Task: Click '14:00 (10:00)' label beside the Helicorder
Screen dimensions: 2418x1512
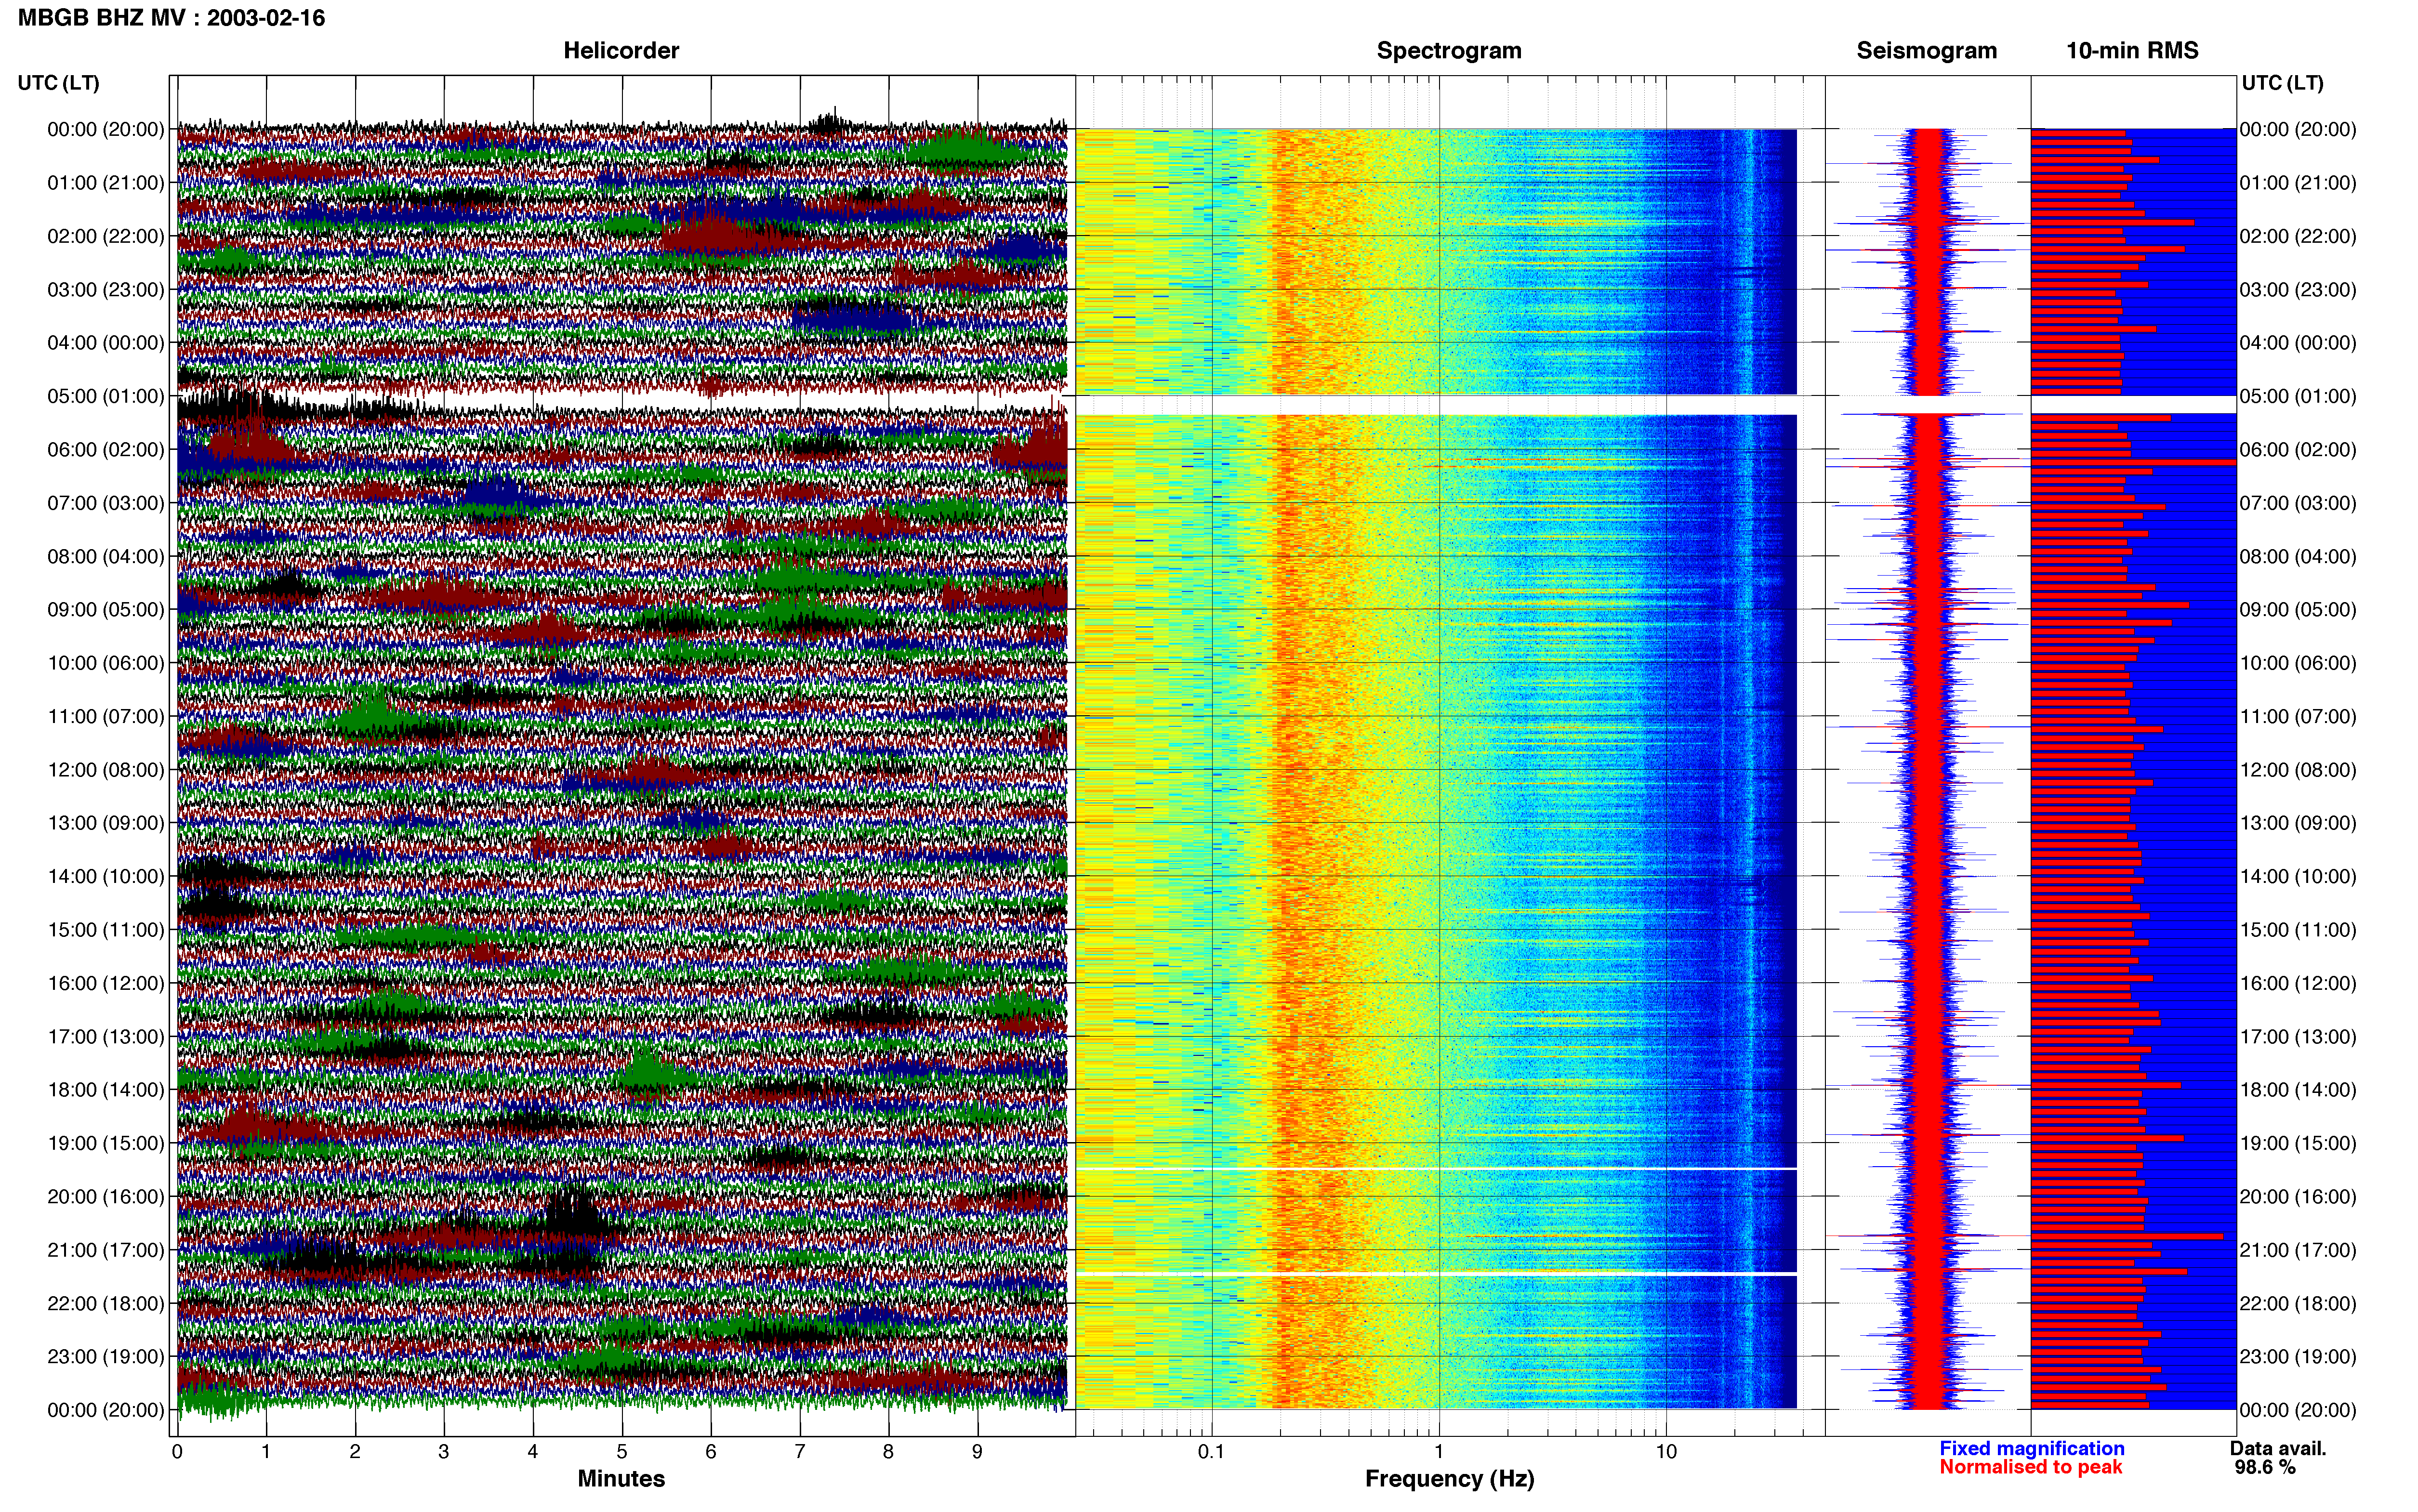Action: pyautogui.click(x=106, y=876)
